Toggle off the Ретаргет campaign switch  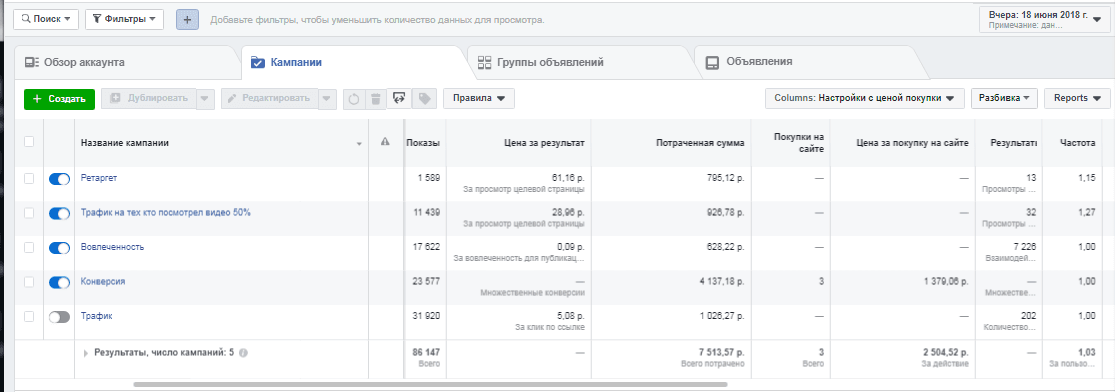[59, 179]
